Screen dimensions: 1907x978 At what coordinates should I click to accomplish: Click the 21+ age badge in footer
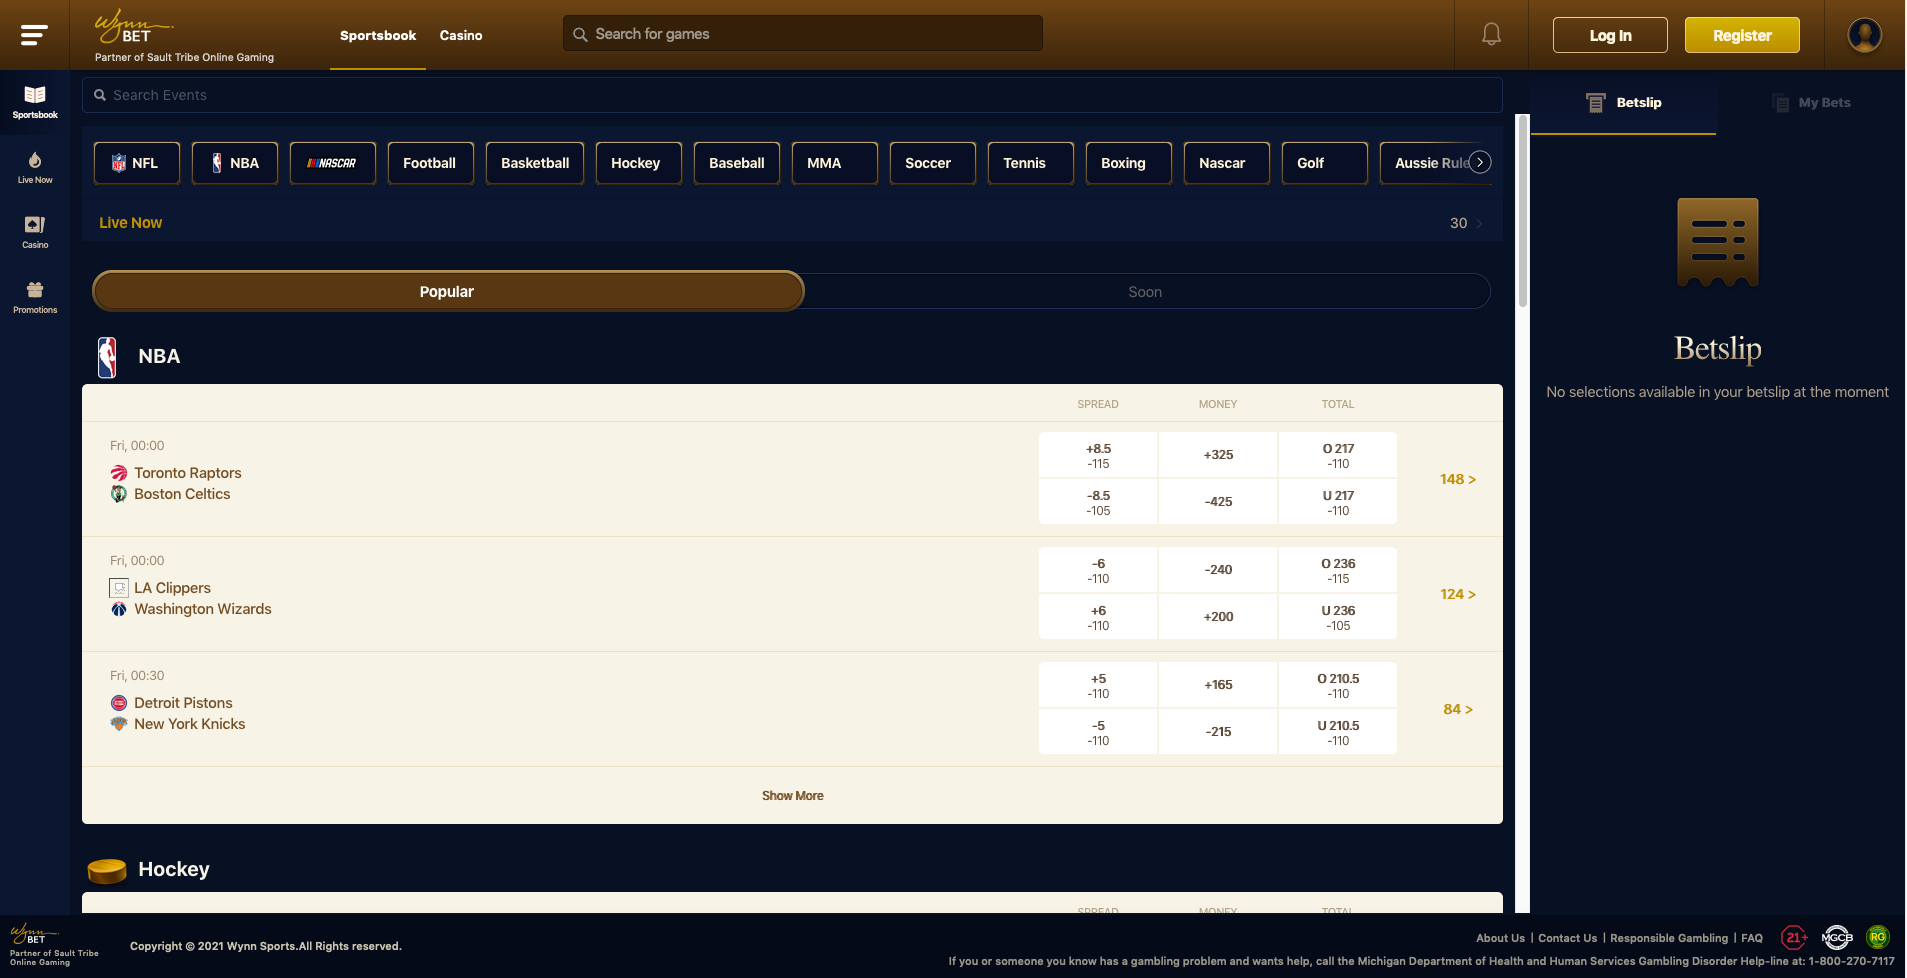click(1794, 938)
